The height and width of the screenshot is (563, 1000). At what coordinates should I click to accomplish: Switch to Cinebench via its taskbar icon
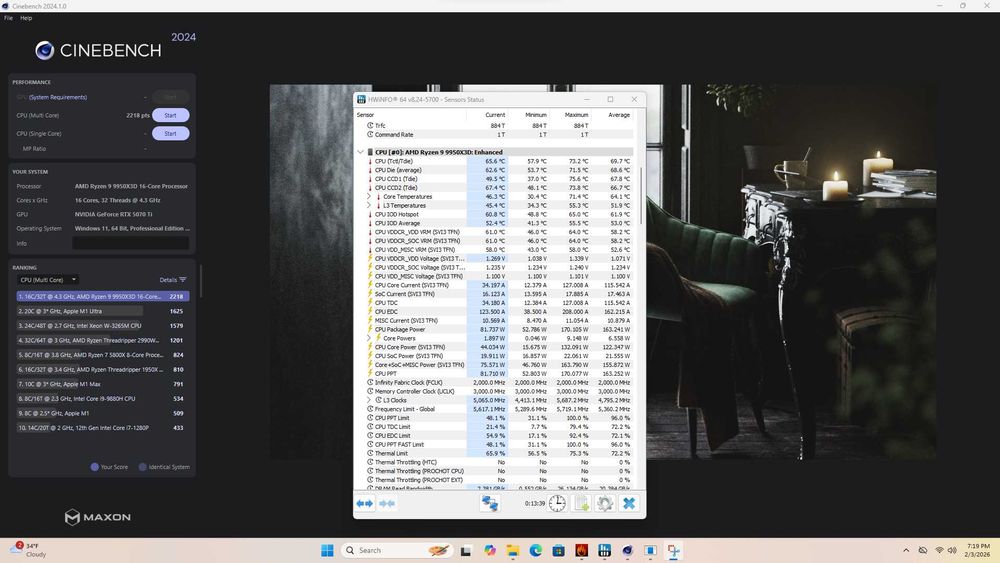click(628, 550)
